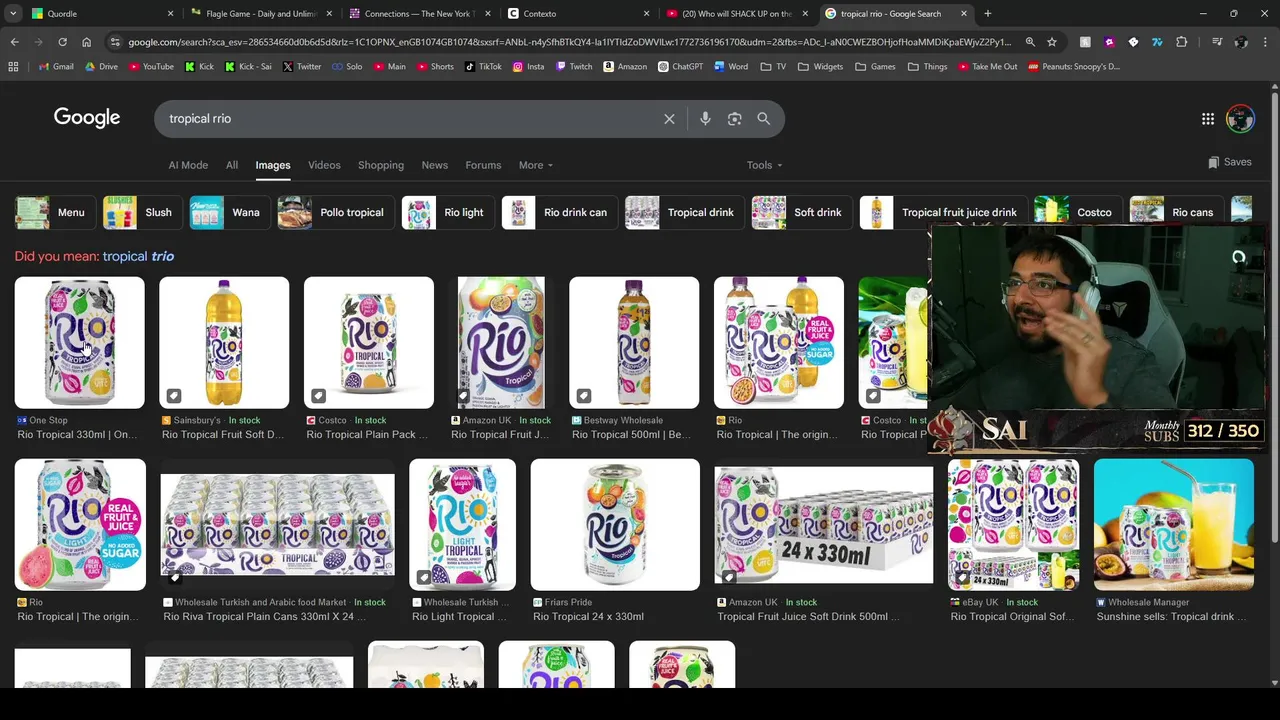
Task: Open the YouTube bookmark
Action: point(150,67)
